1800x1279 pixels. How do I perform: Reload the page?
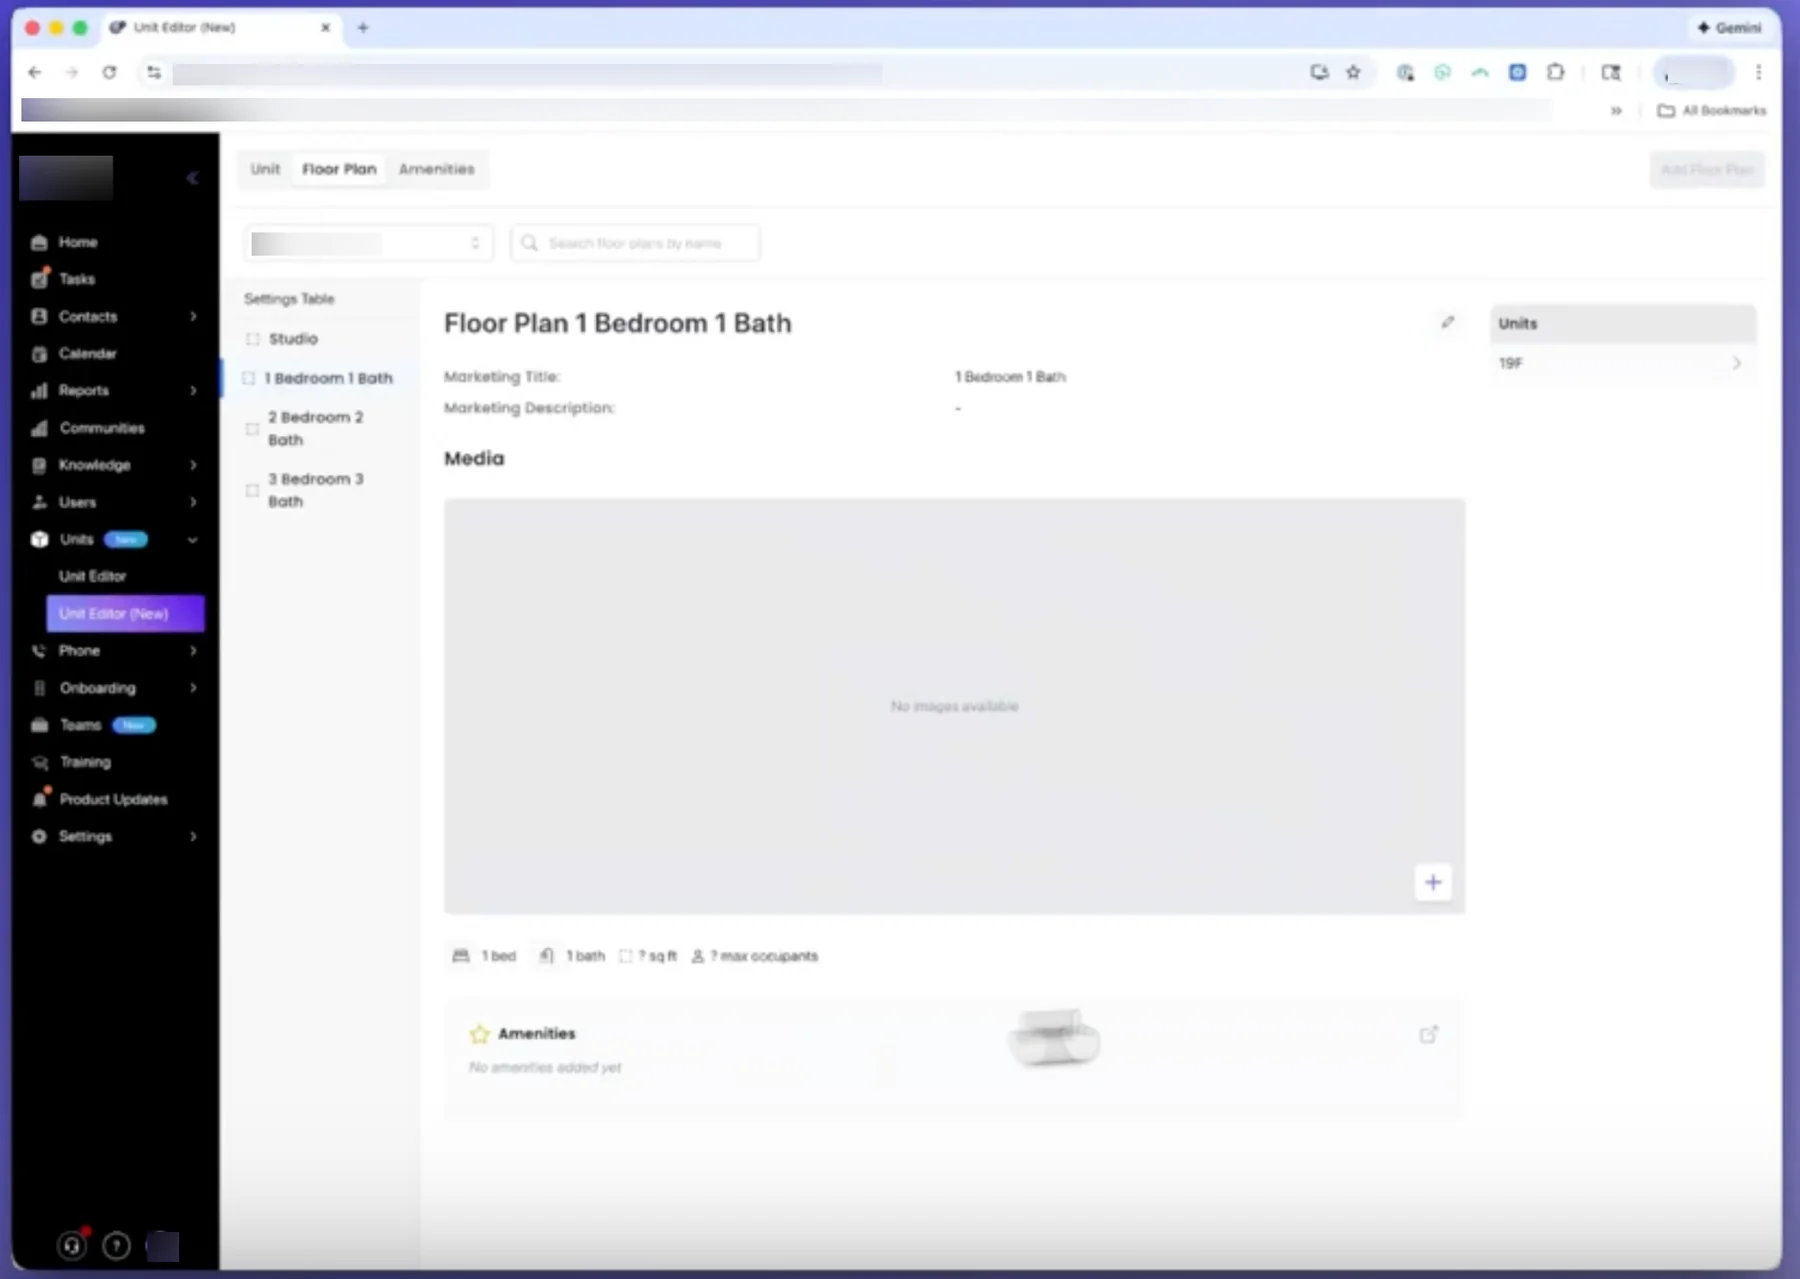(x=109, y=72)
